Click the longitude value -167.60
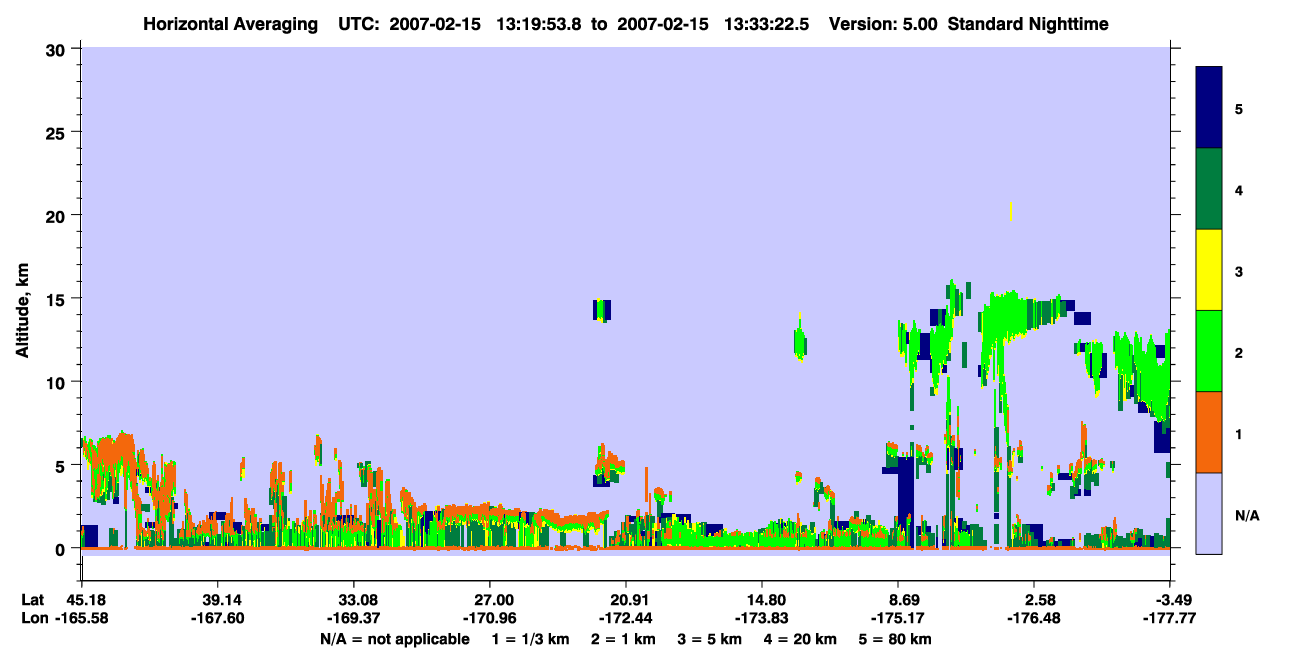Viewport: 1300px width, 667px height. point(218,618)
